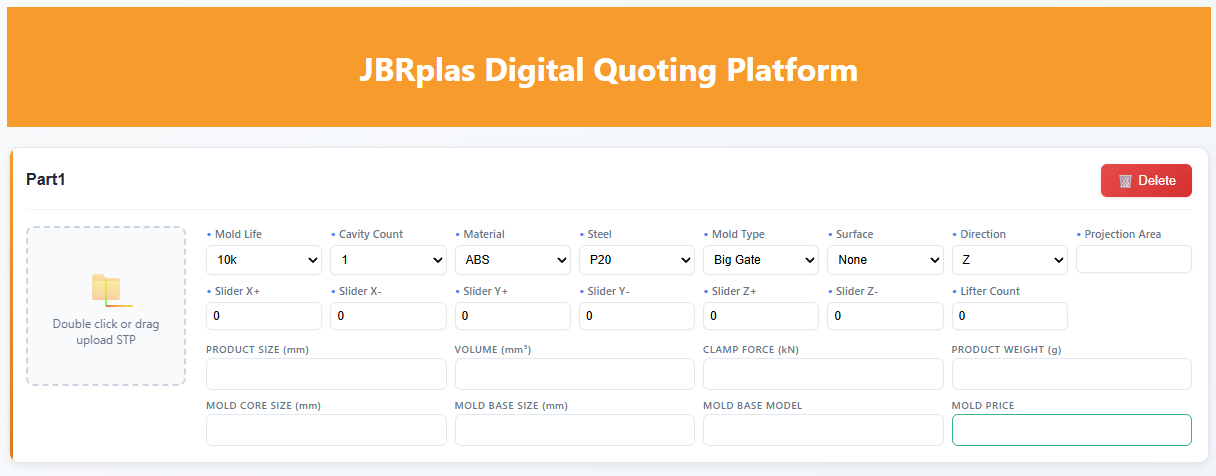Focus the Slider X+ input field

point(263,316)
